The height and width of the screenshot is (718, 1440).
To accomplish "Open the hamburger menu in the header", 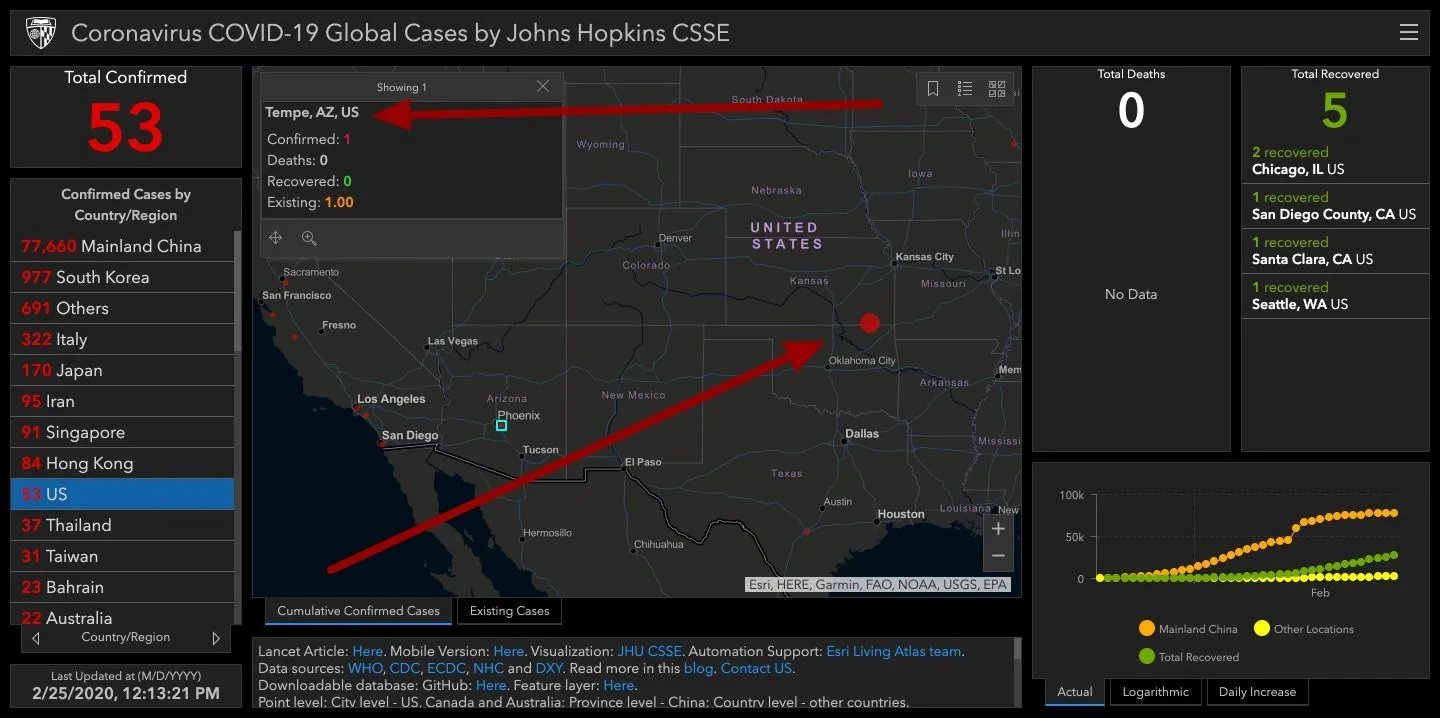I will pos(1408,33).
